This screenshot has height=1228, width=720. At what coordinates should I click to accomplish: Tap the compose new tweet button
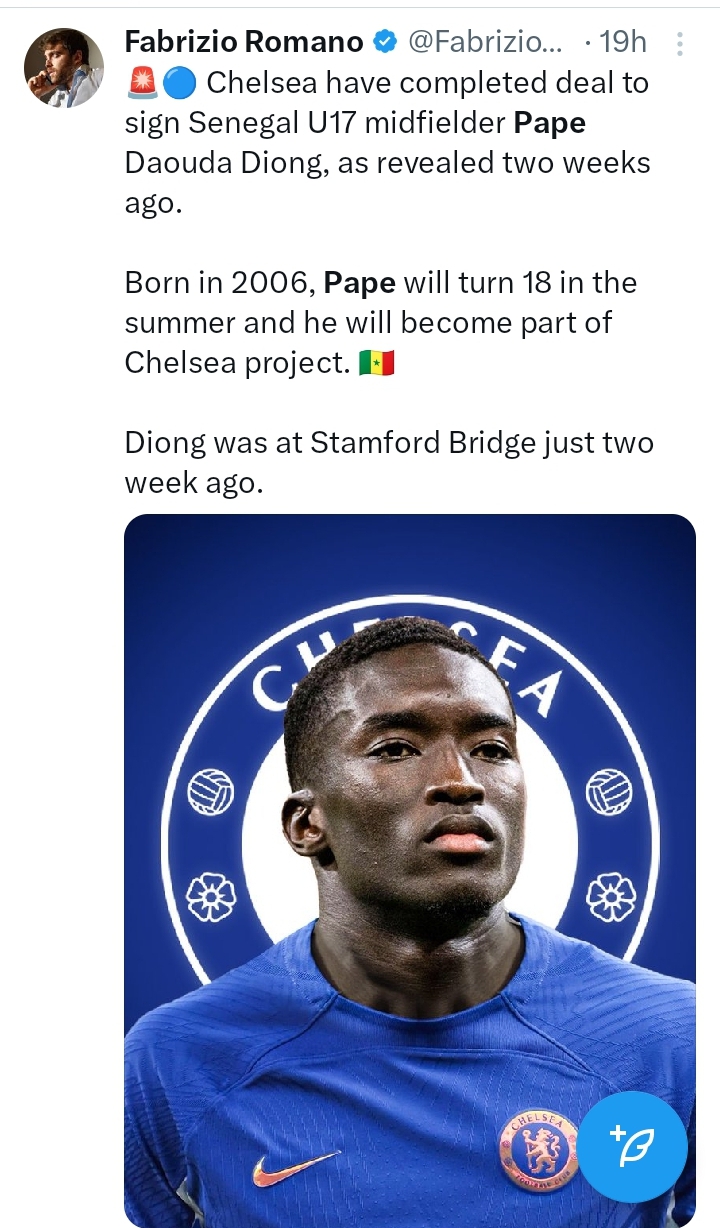633,1146
